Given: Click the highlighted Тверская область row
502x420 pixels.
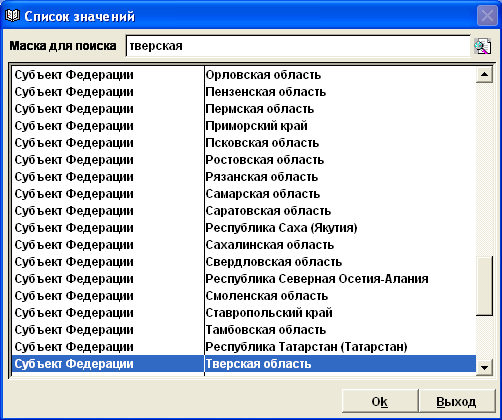Looking at the screenshot, I should tap(244, 364).
